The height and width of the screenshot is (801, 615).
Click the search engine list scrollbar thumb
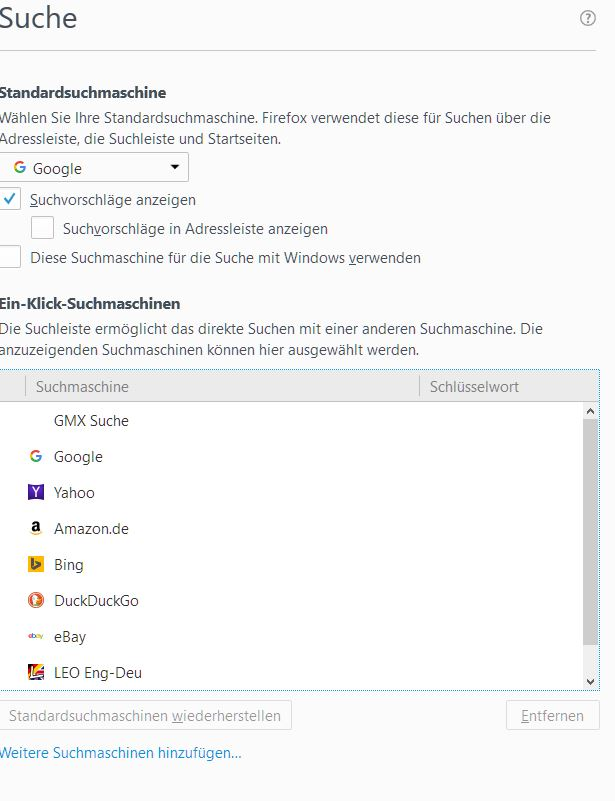point(590,532)
